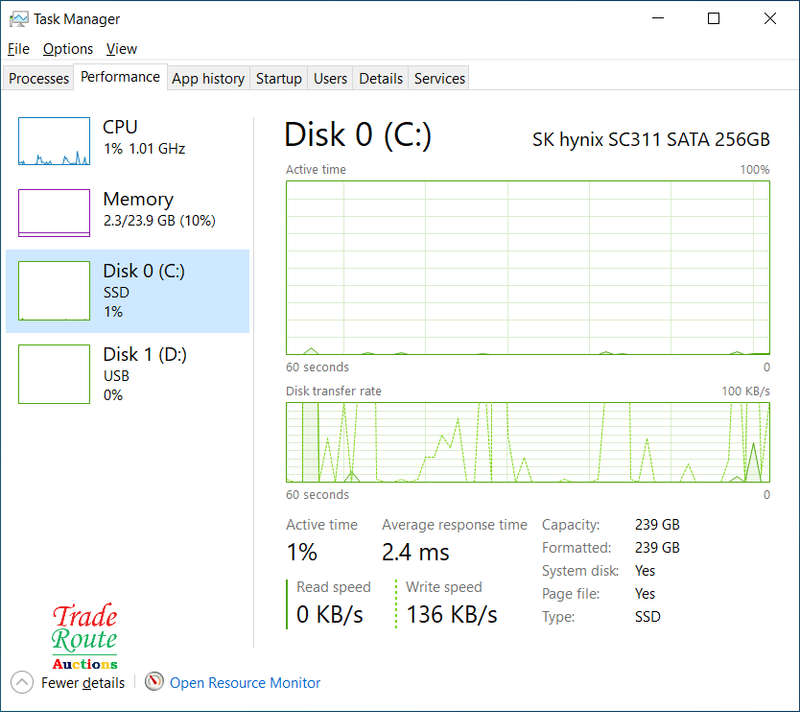The image size is (800, 712).
Task: Click the Task Manager title bar icon
Action: pyautogui.click(x=19, y=19)
